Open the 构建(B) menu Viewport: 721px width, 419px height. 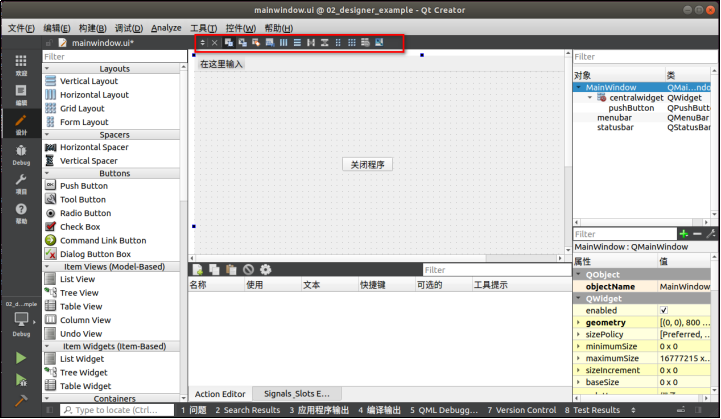pos(92,28)
